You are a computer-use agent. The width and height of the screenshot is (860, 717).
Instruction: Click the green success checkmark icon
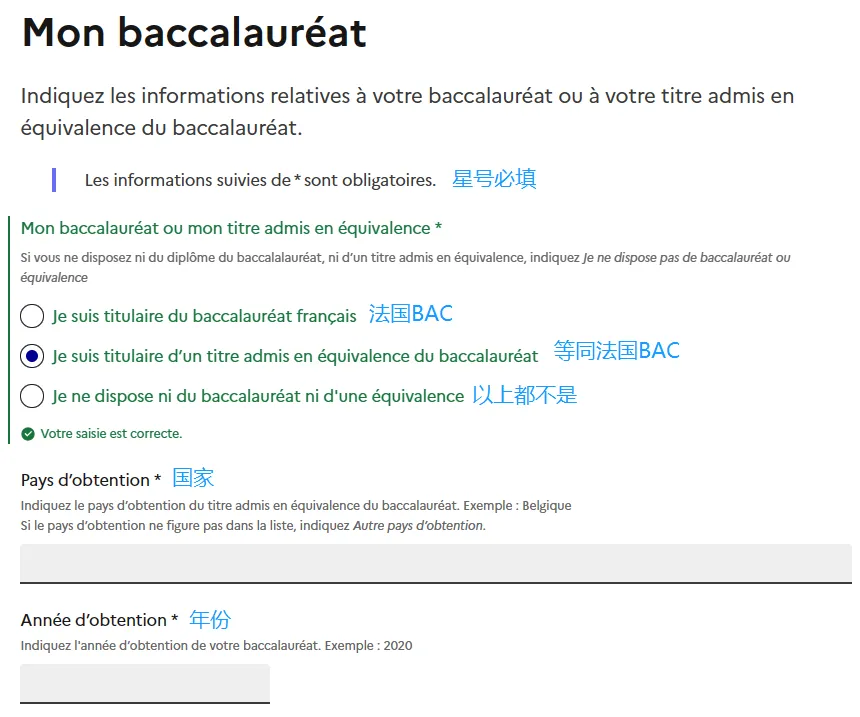[28, 434]
